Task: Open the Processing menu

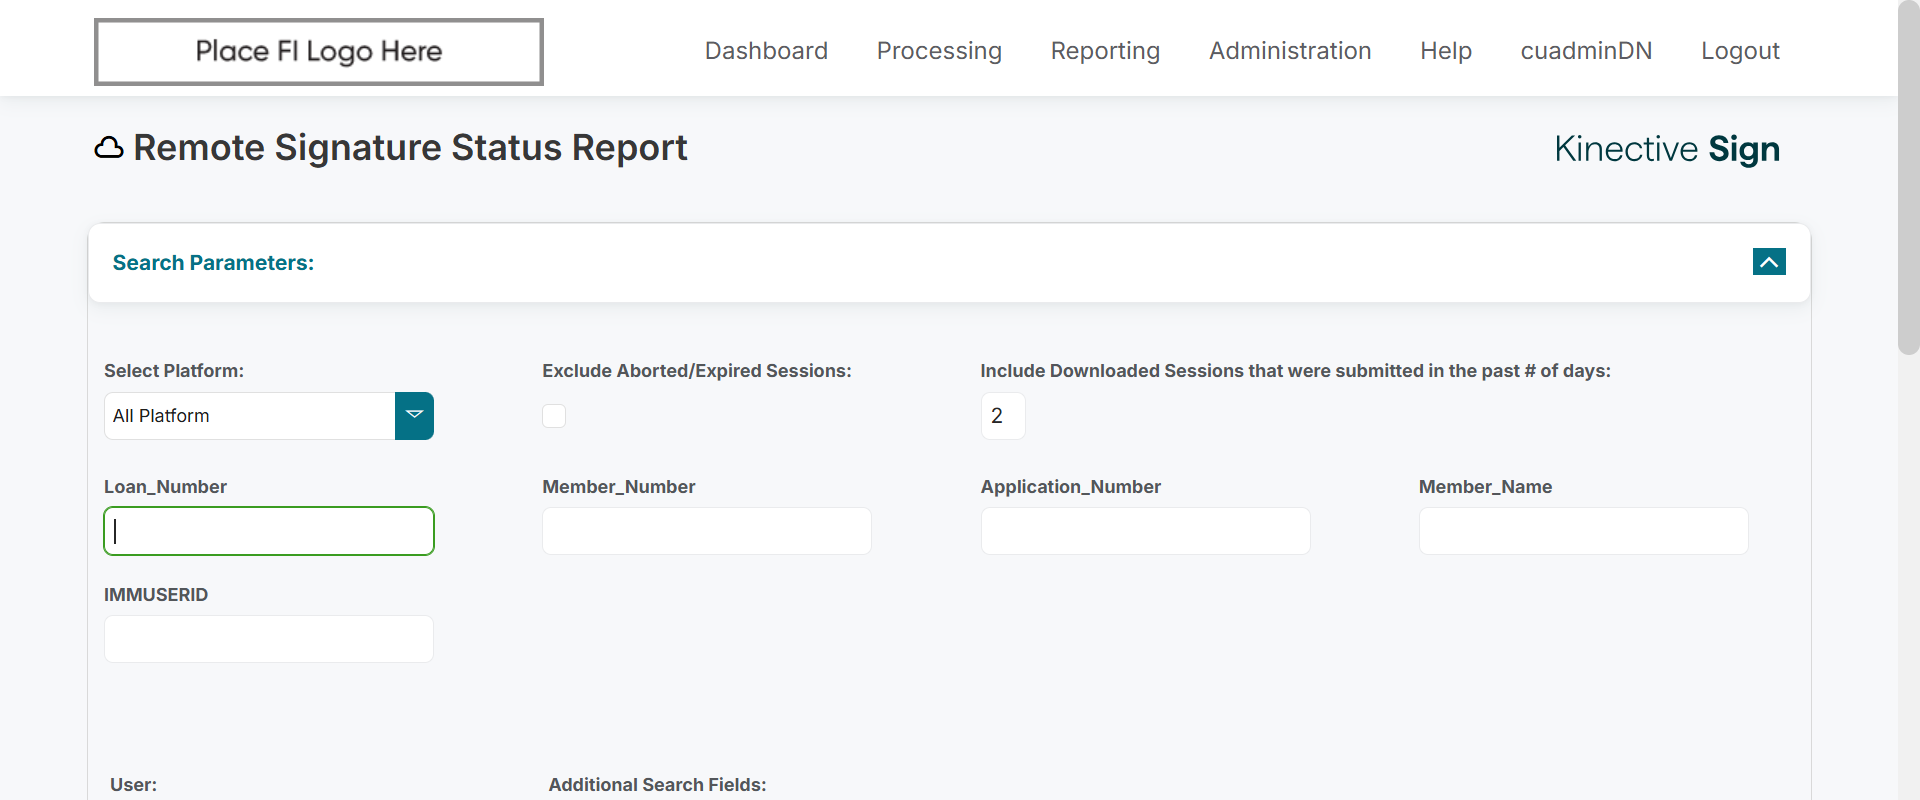Action: [x=939, y=51]
